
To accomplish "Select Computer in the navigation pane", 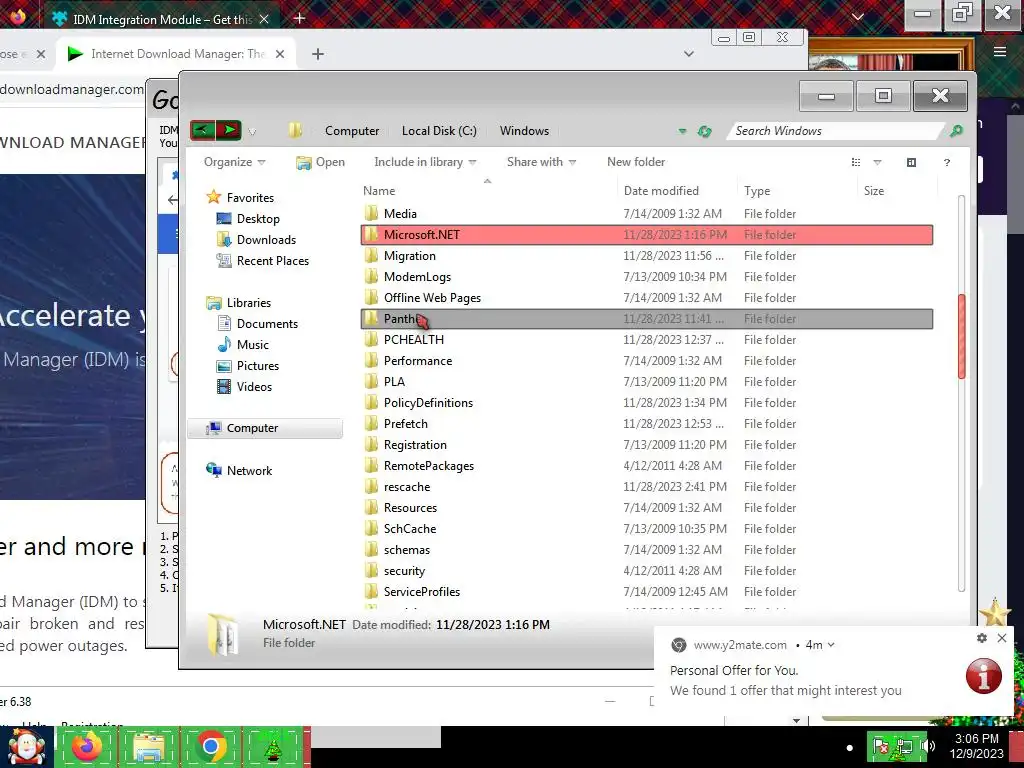I will pos(265,428).
